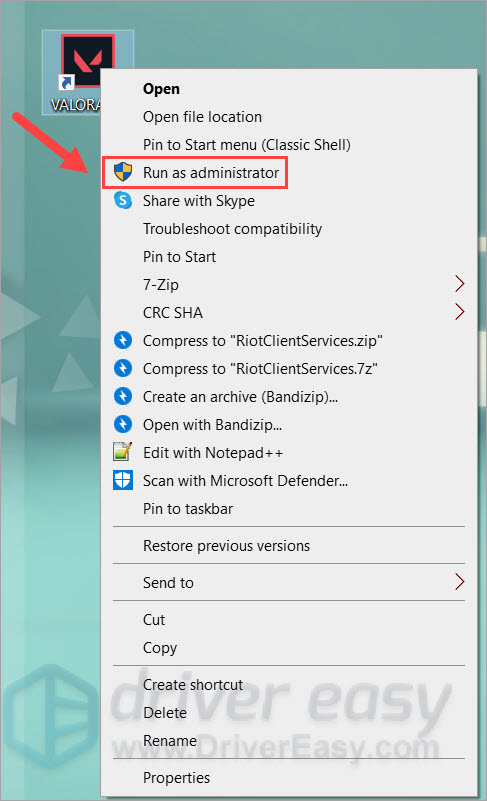Click the Skype icon in the menu
Viewport: 487px width, 801px height.
point(123,200)
